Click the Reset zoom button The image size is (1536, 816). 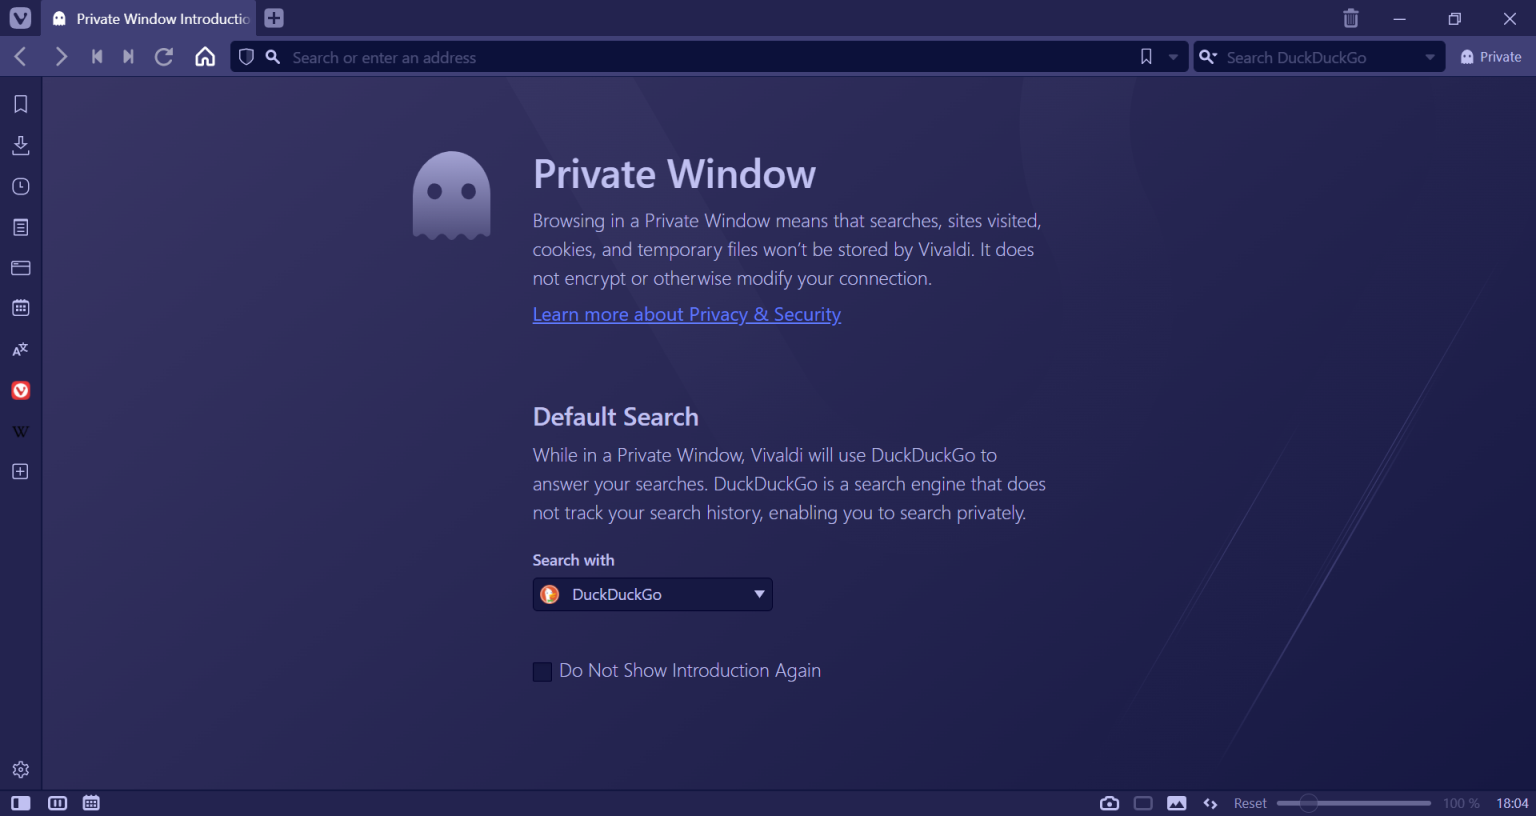pyautogui.click(x=1249, y=803)
